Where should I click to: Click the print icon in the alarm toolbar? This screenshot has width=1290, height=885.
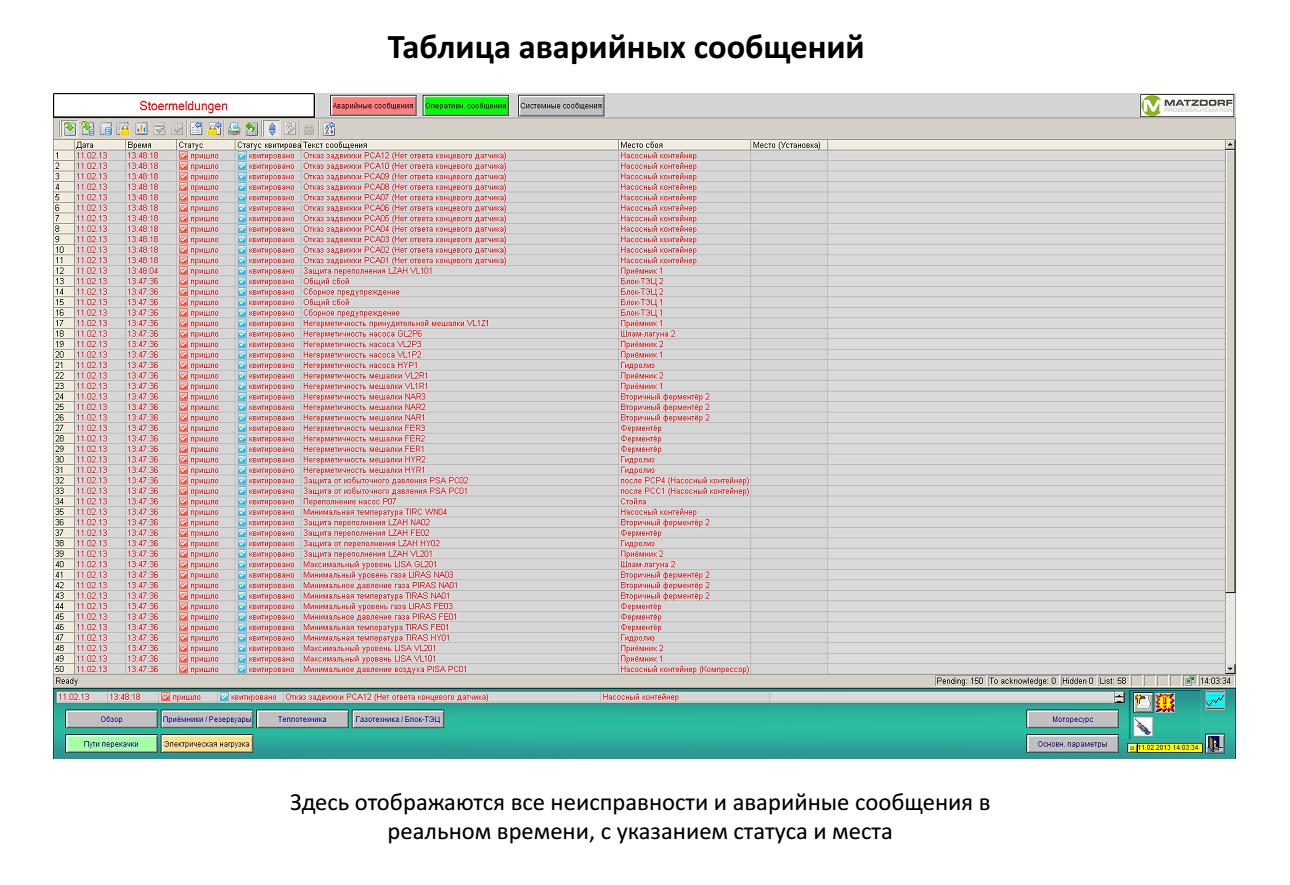234,130
